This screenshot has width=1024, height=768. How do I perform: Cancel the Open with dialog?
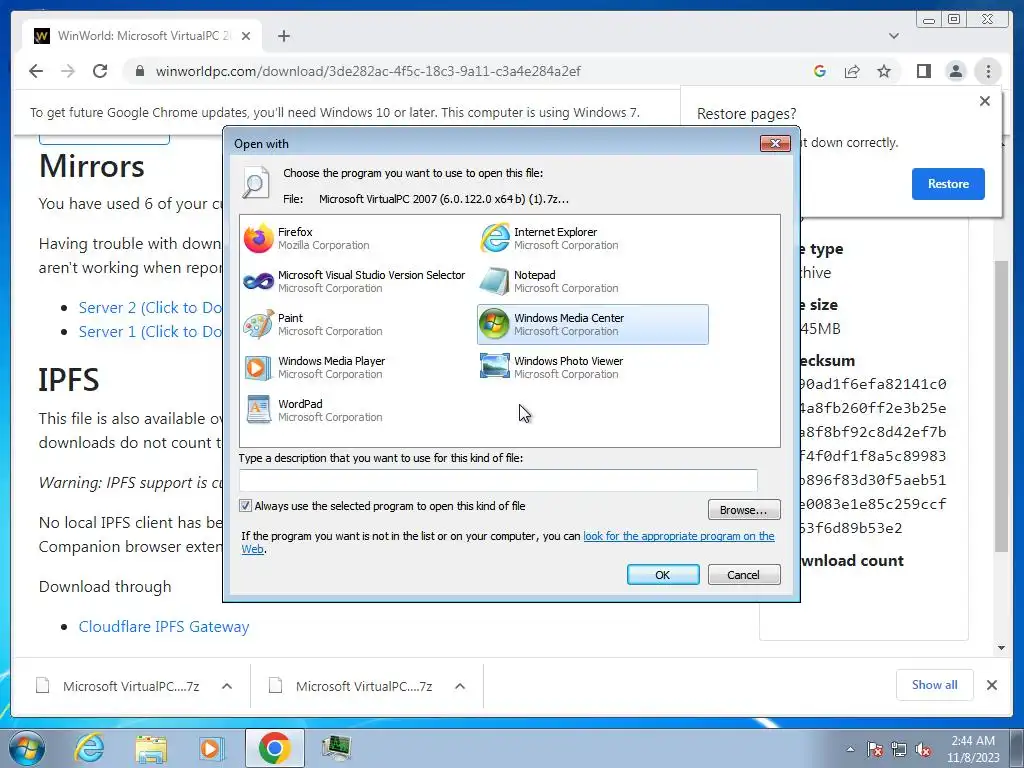pos(744,575)
